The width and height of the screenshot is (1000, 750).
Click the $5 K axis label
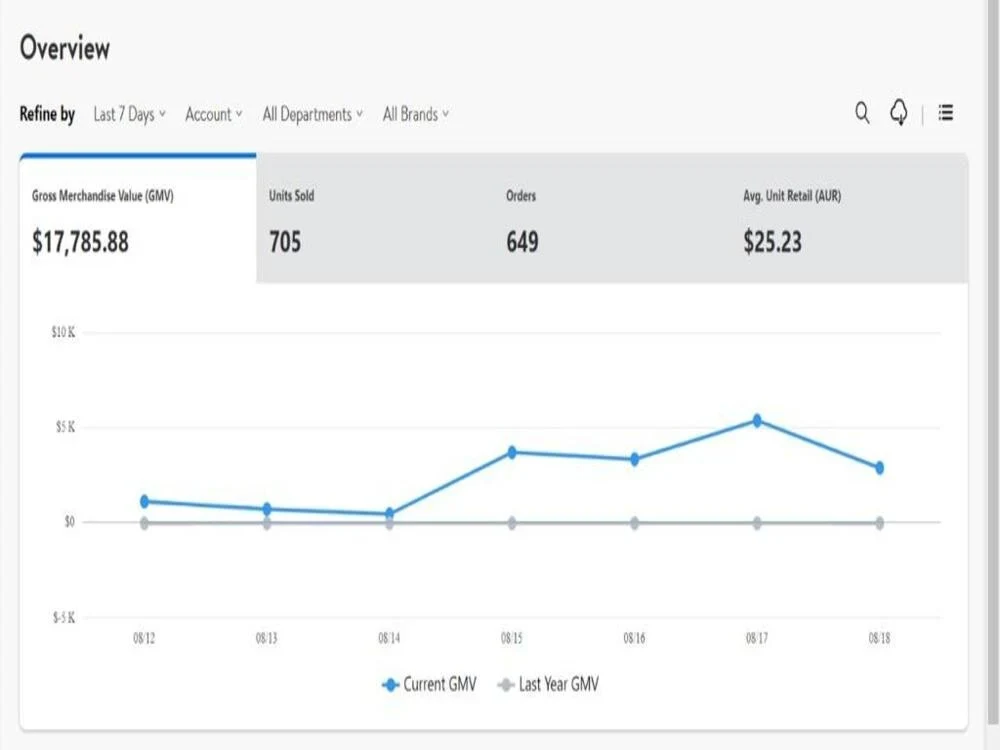click(x=65, y=427)
